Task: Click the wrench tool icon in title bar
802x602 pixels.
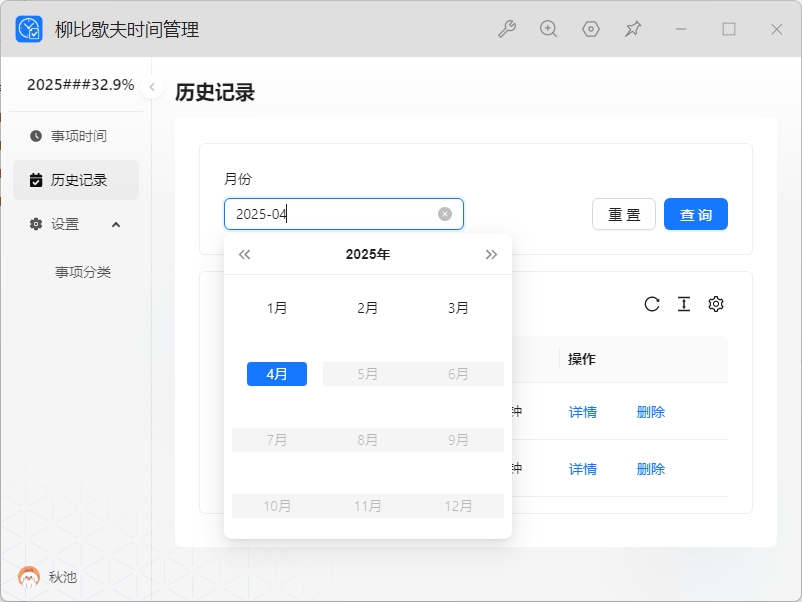Action: click(507, 29)
